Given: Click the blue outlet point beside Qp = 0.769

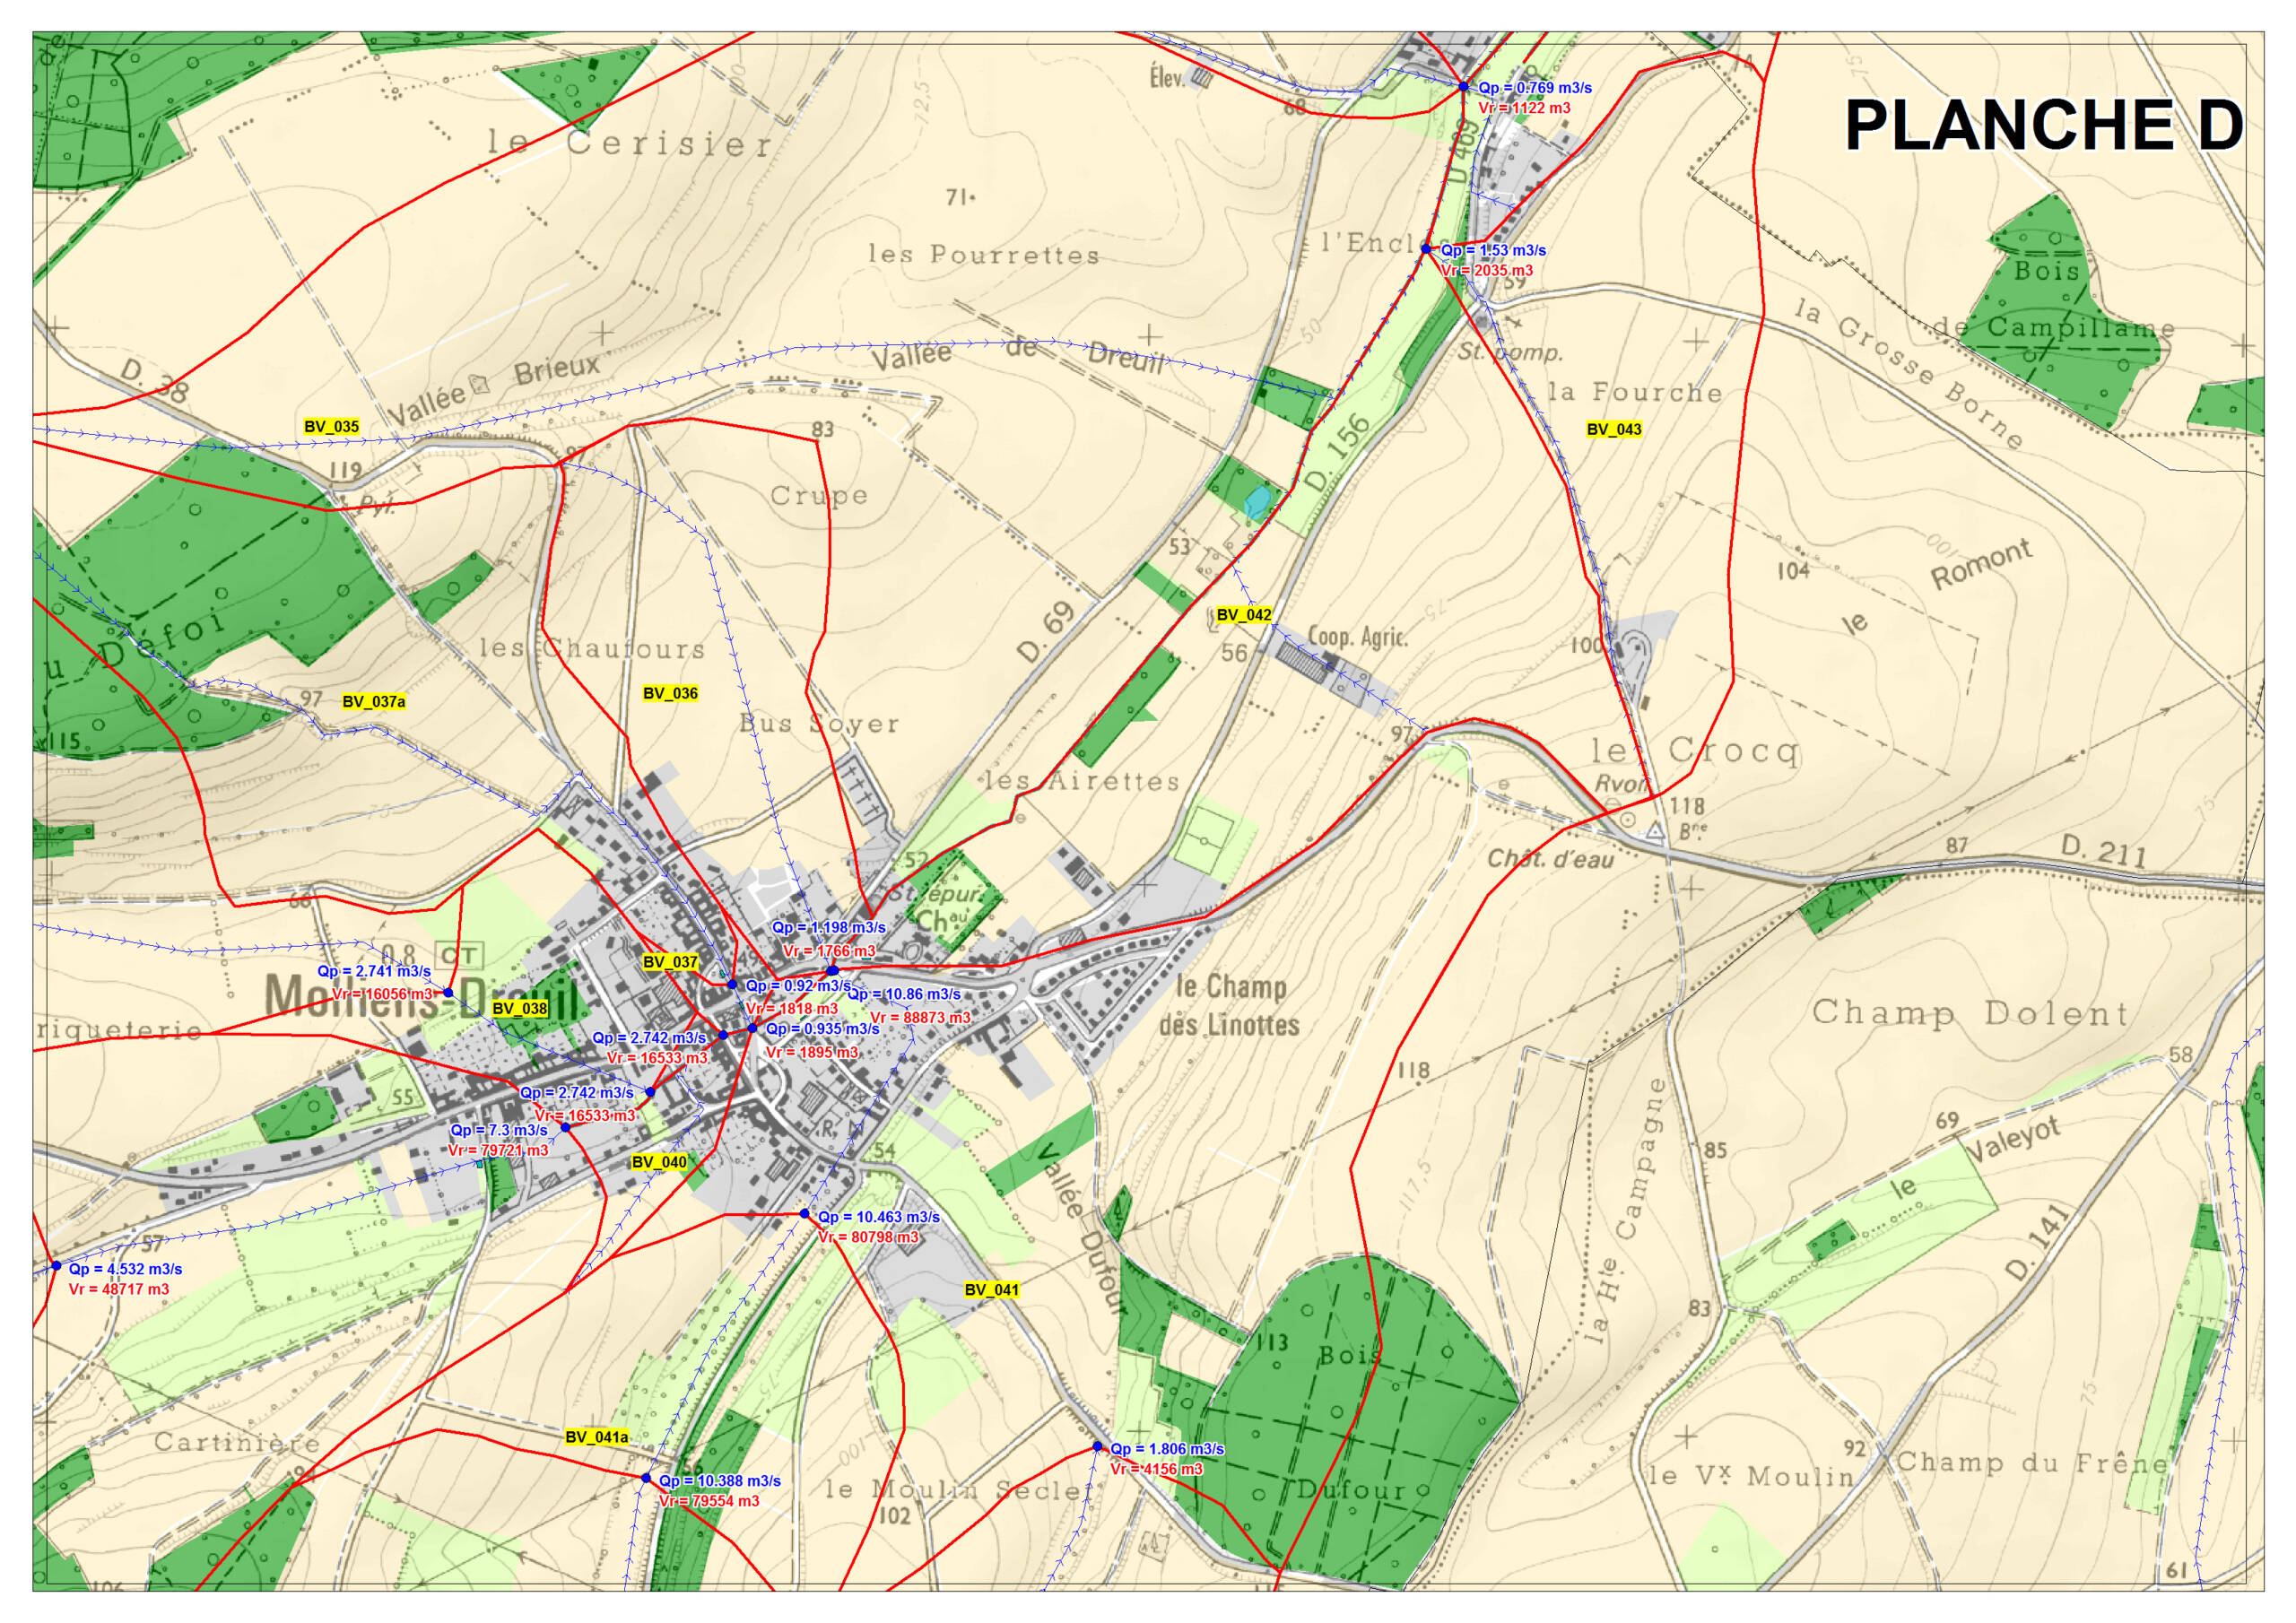Looking at the screenshot, I should point(1464,87).
